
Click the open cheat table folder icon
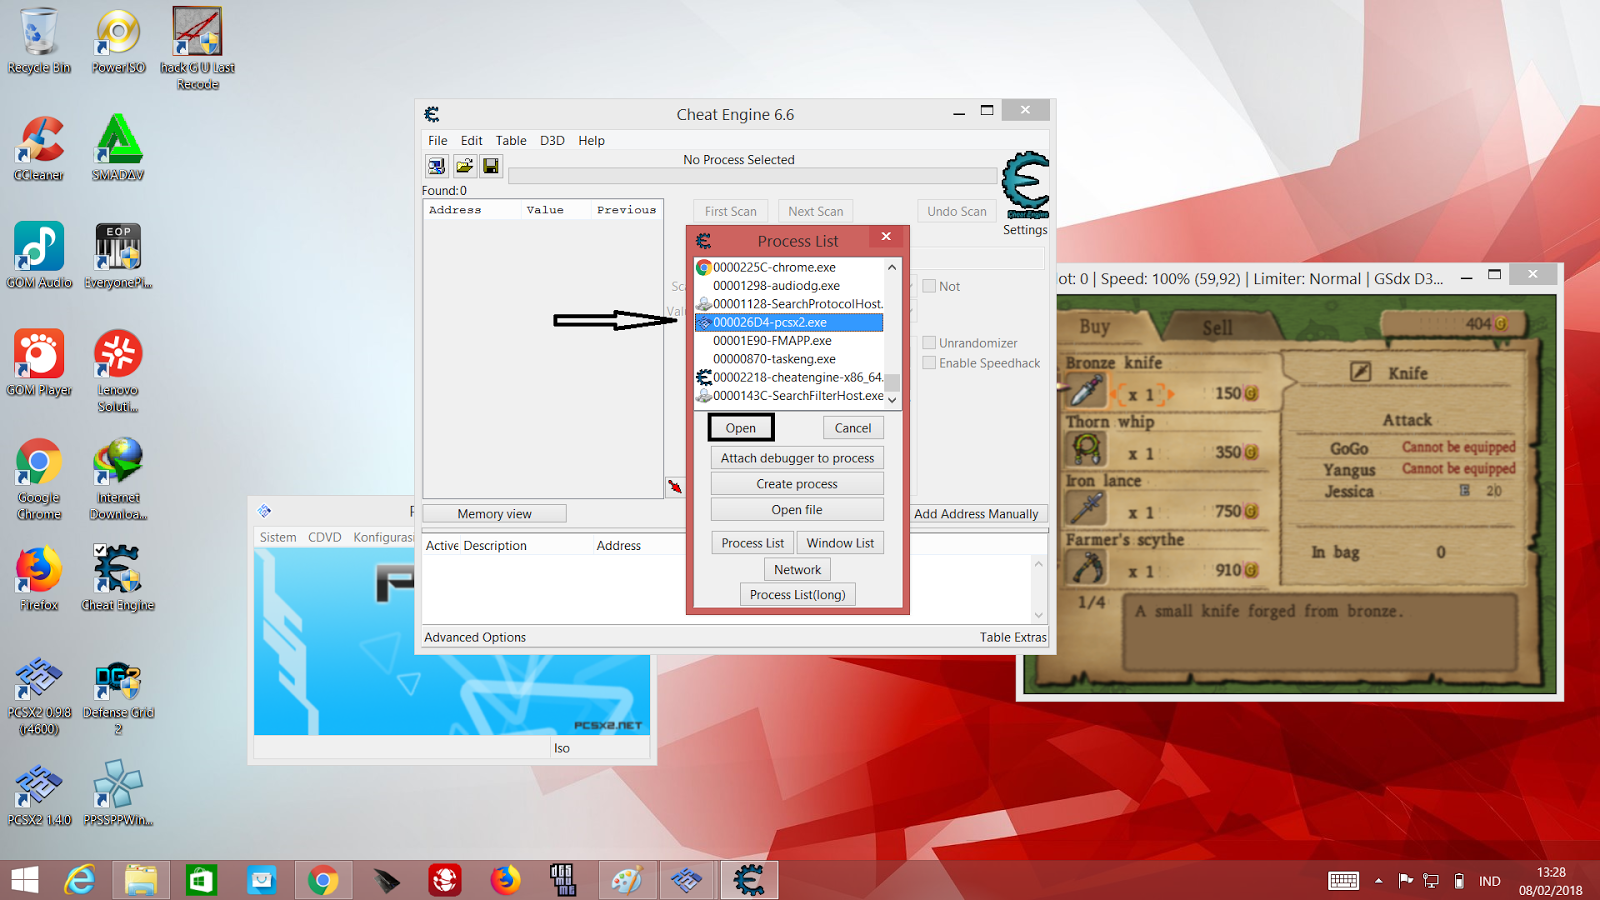point(464,166)
